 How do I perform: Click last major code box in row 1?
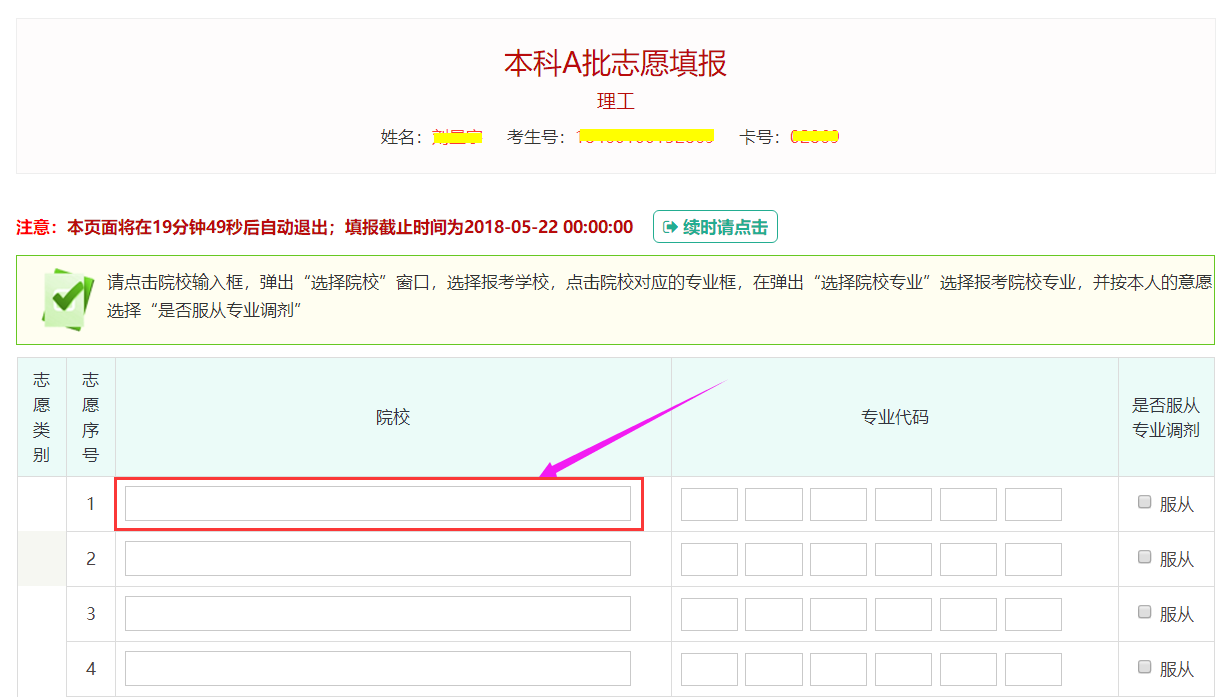(x=1033, y=504)
